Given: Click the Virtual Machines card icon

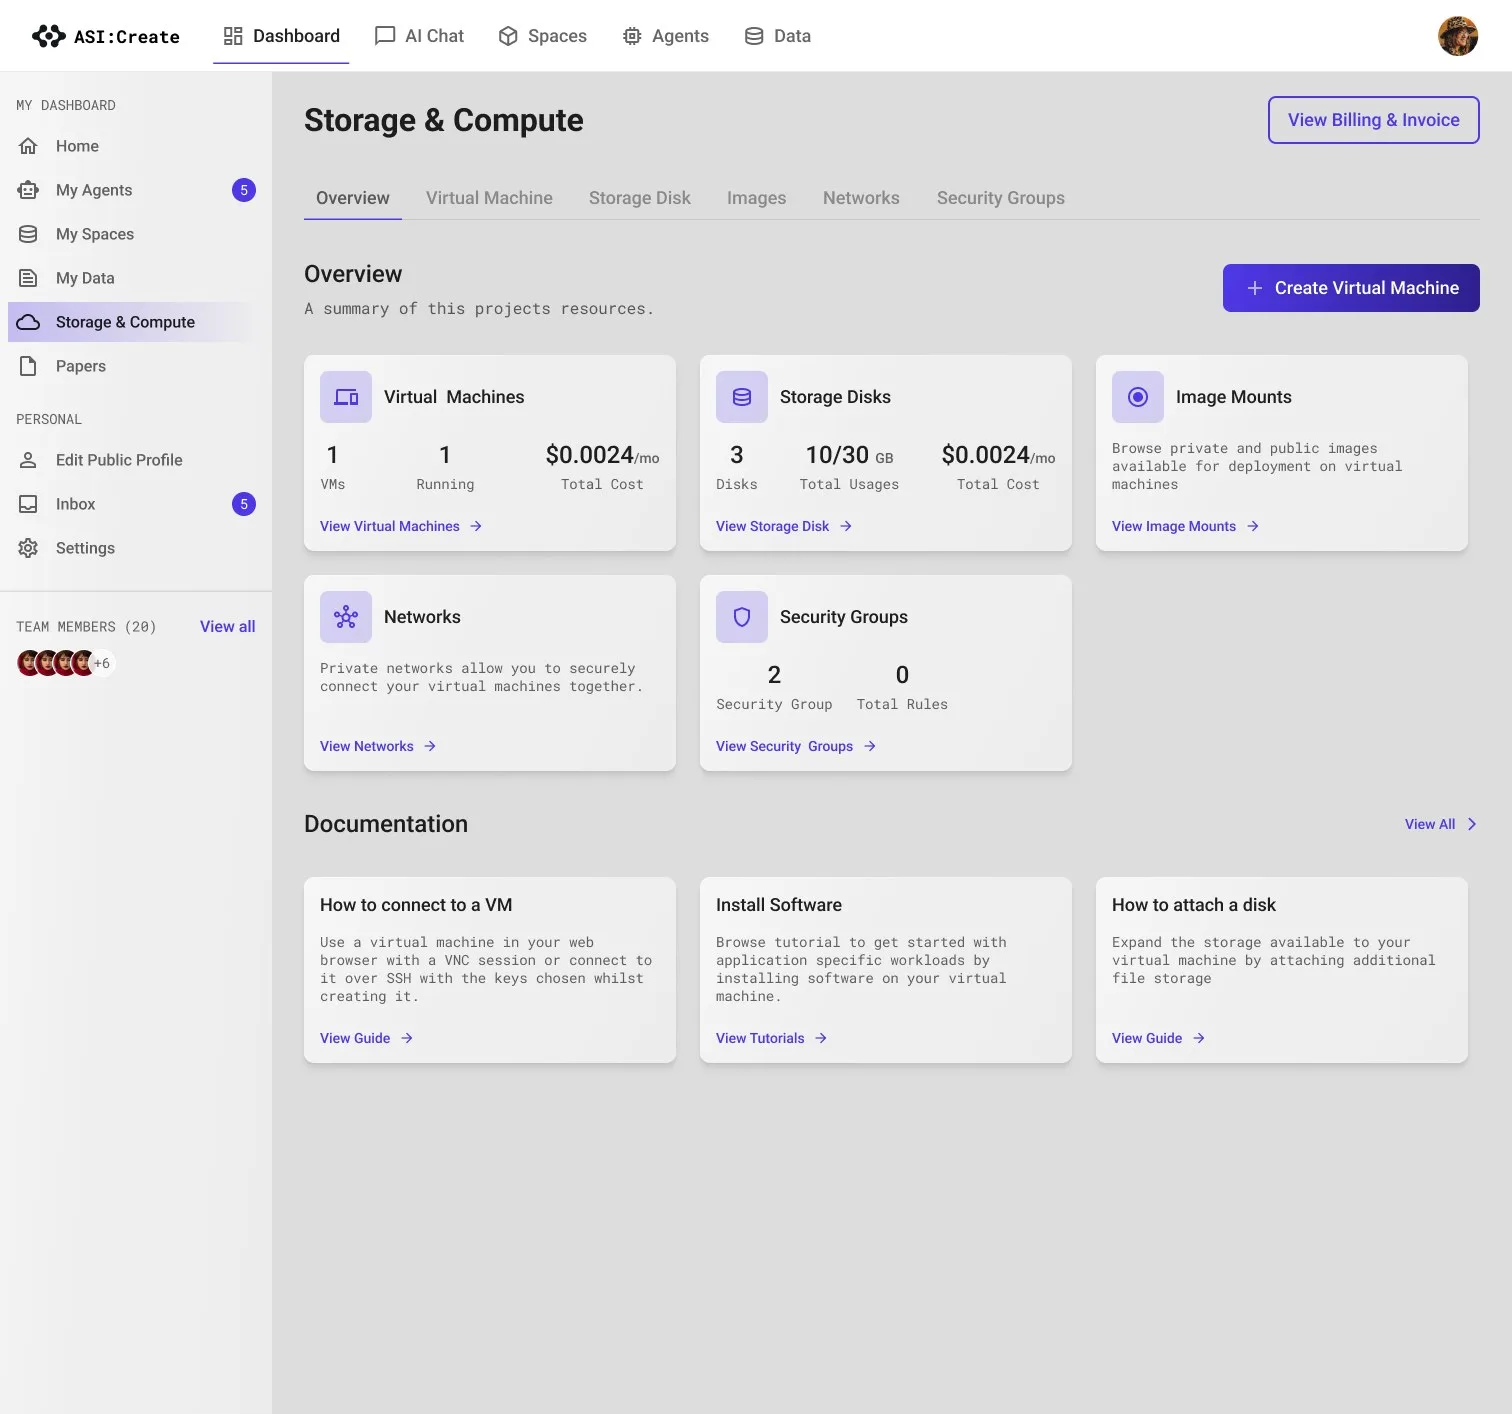Looking at the screenshot, I should (346, 397).
